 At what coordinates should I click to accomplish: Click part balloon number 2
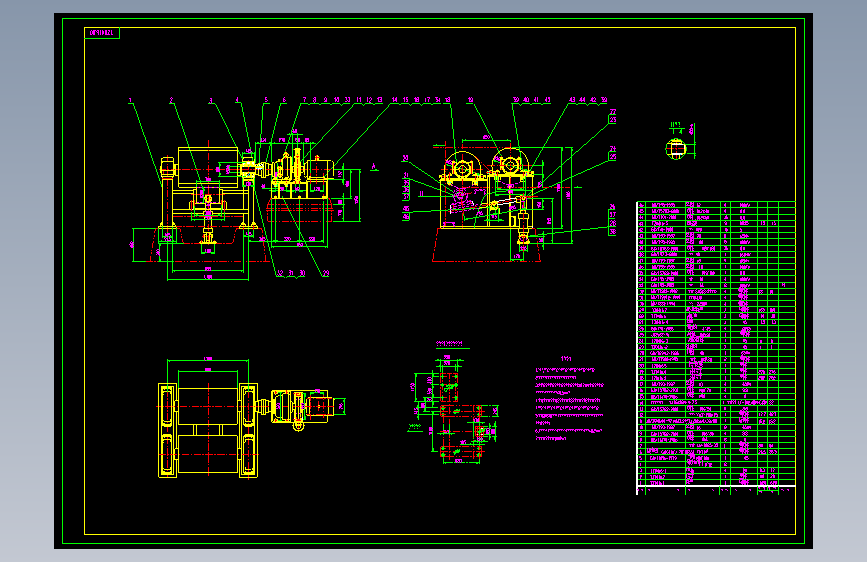[171, 100]
